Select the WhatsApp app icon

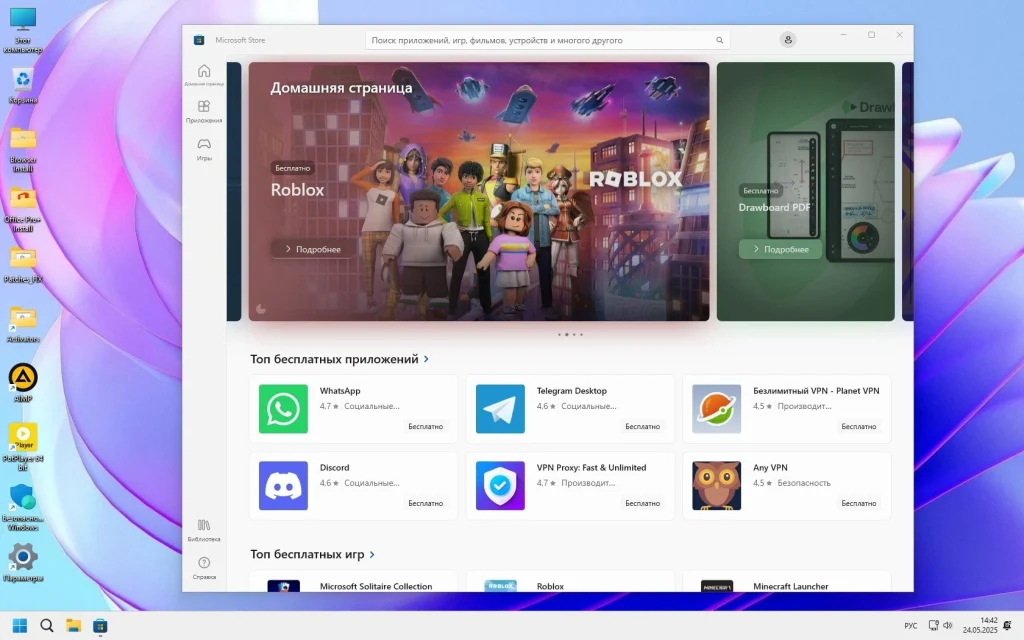[282, 408]
